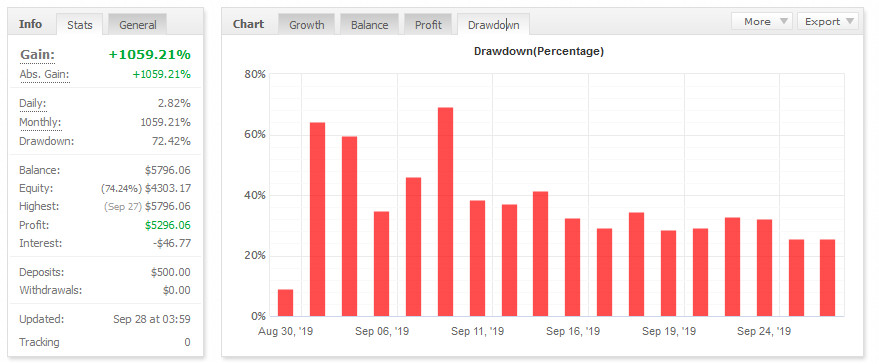The image size is (879, 364).
Task: Click the 40% y-axis label
Action: point(255,195)
